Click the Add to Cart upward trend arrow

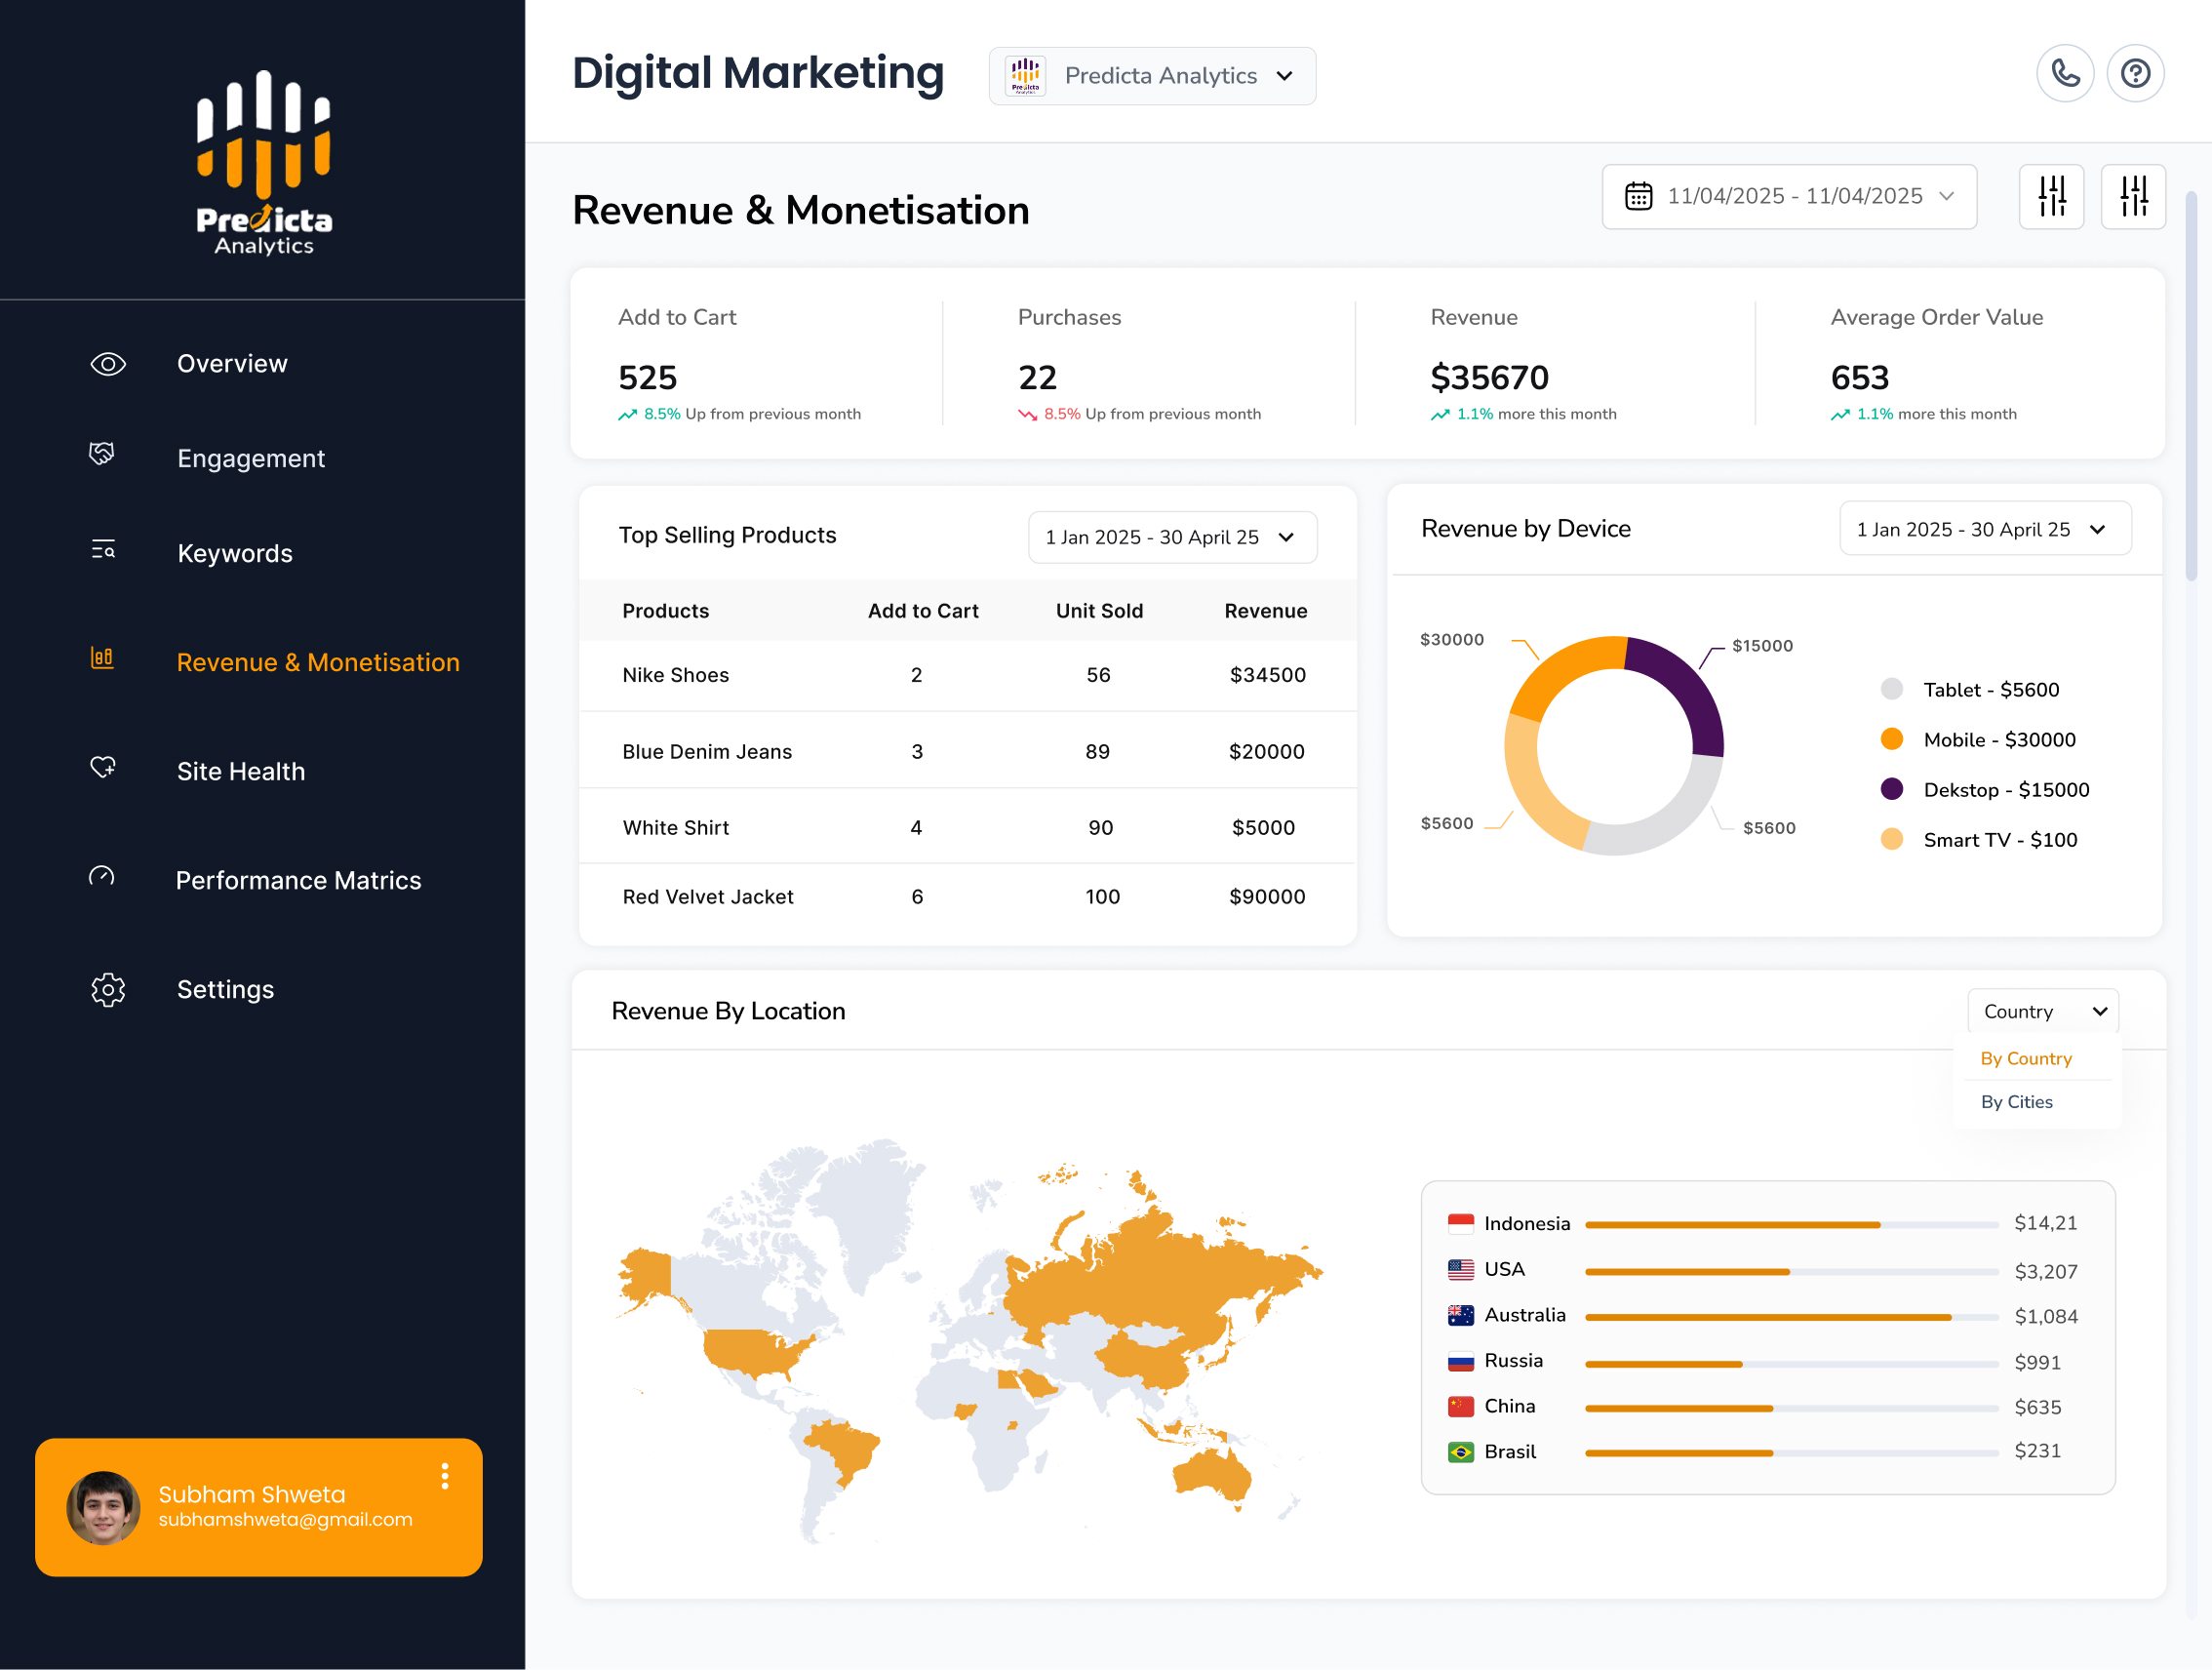point(627,415)
